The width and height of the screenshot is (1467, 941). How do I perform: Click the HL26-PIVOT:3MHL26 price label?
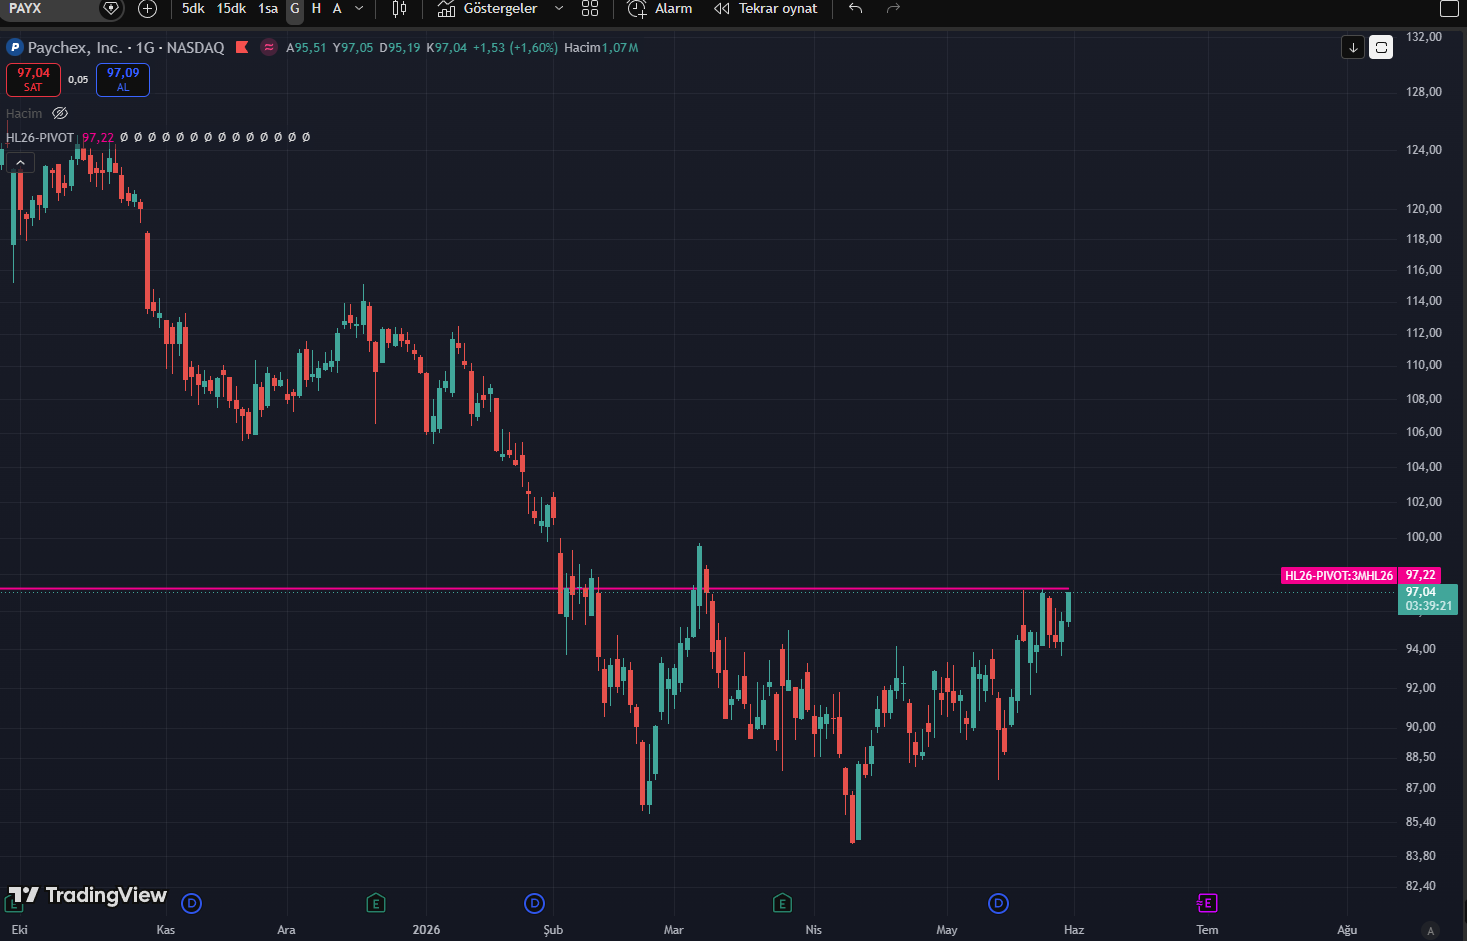click(1339, 576)
